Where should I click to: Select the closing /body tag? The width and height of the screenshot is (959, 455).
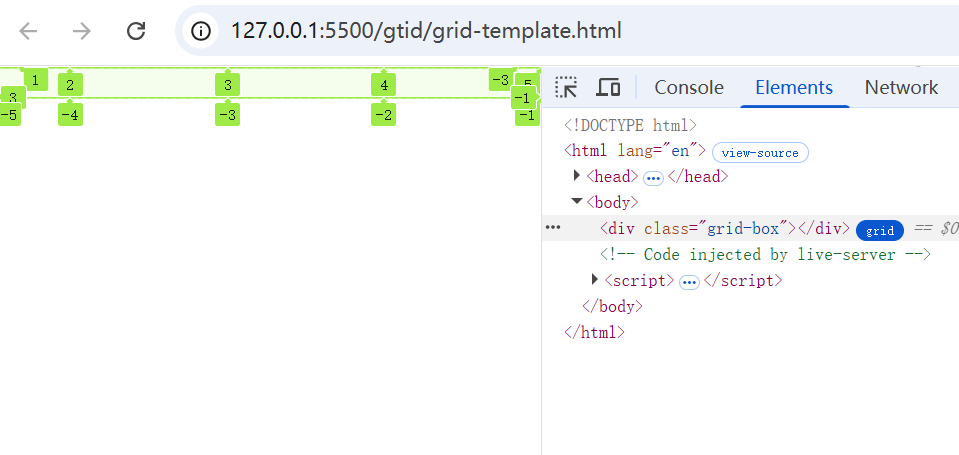click(612, 306)
